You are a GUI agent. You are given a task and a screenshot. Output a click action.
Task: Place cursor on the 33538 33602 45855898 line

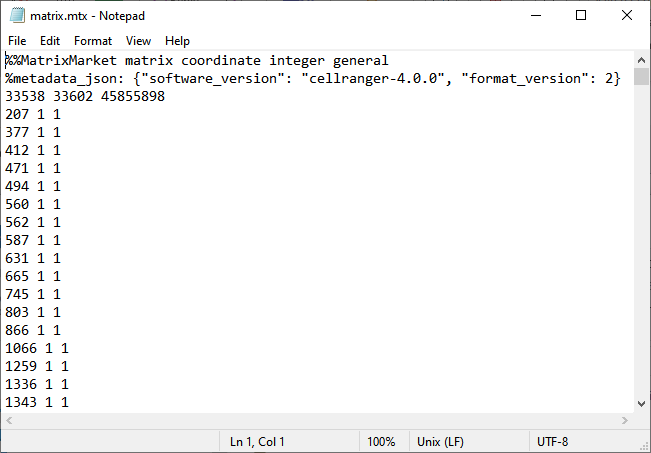85,97
